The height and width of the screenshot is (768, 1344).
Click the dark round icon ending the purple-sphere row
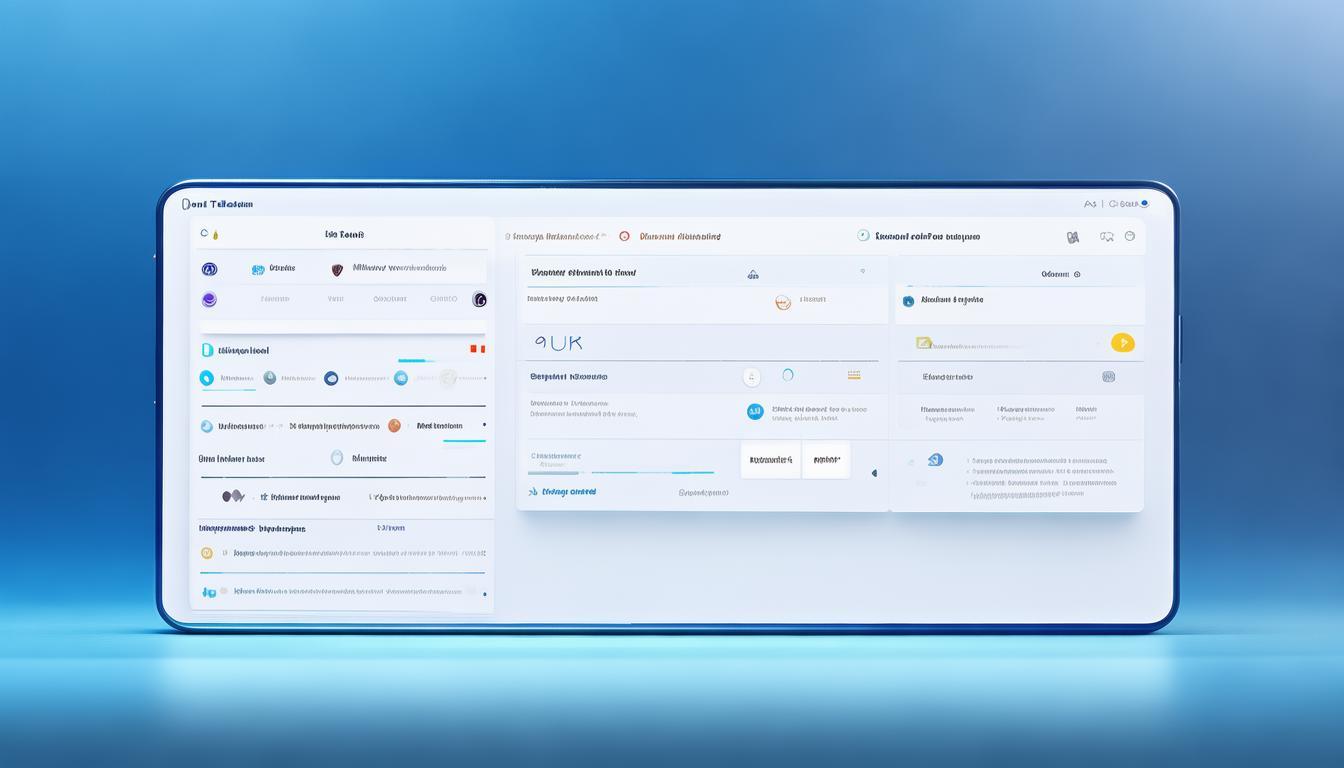coord(479,299)
